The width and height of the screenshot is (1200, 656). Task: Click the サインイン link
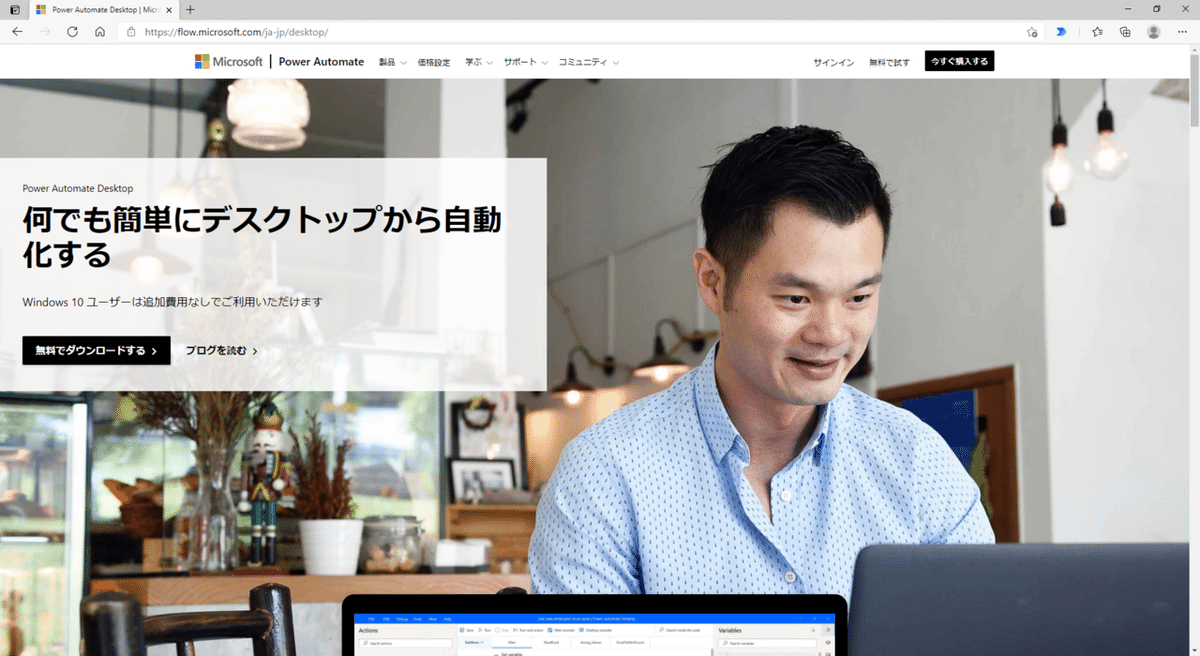(833, 62)
